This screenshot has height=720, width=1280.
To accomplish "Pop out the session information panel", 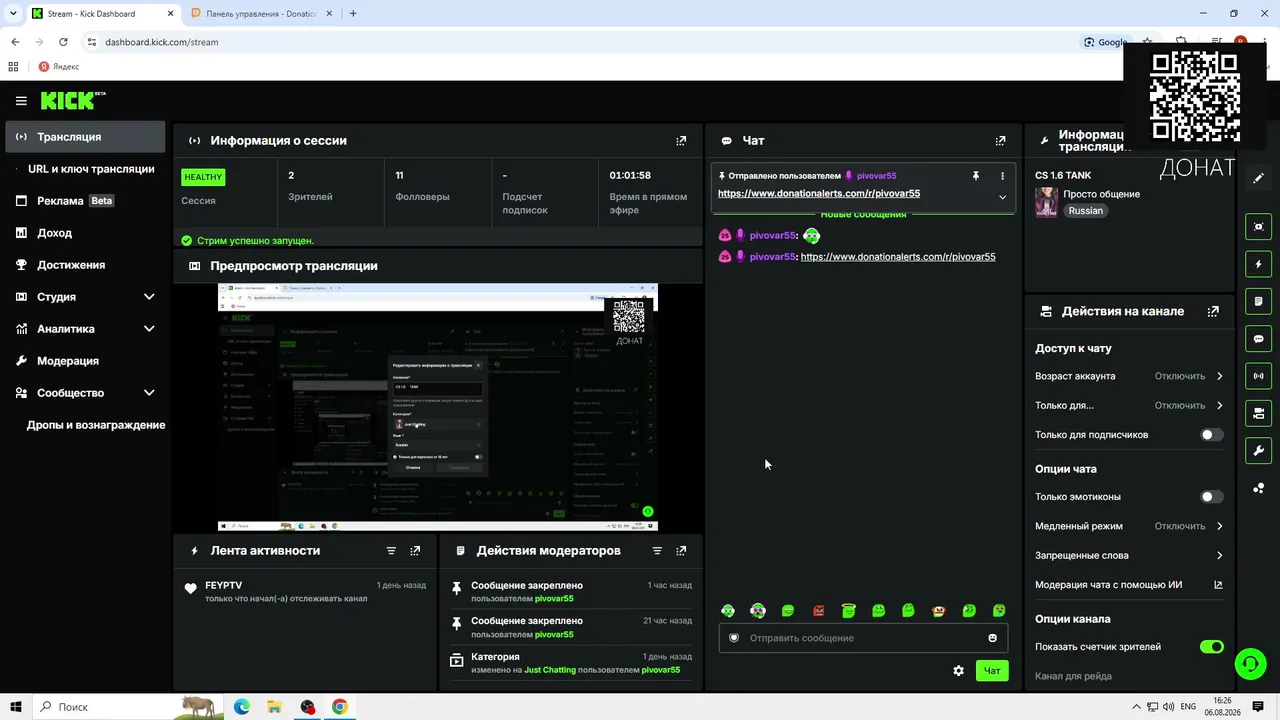I will pyautogui.click(x=681, y=141).
